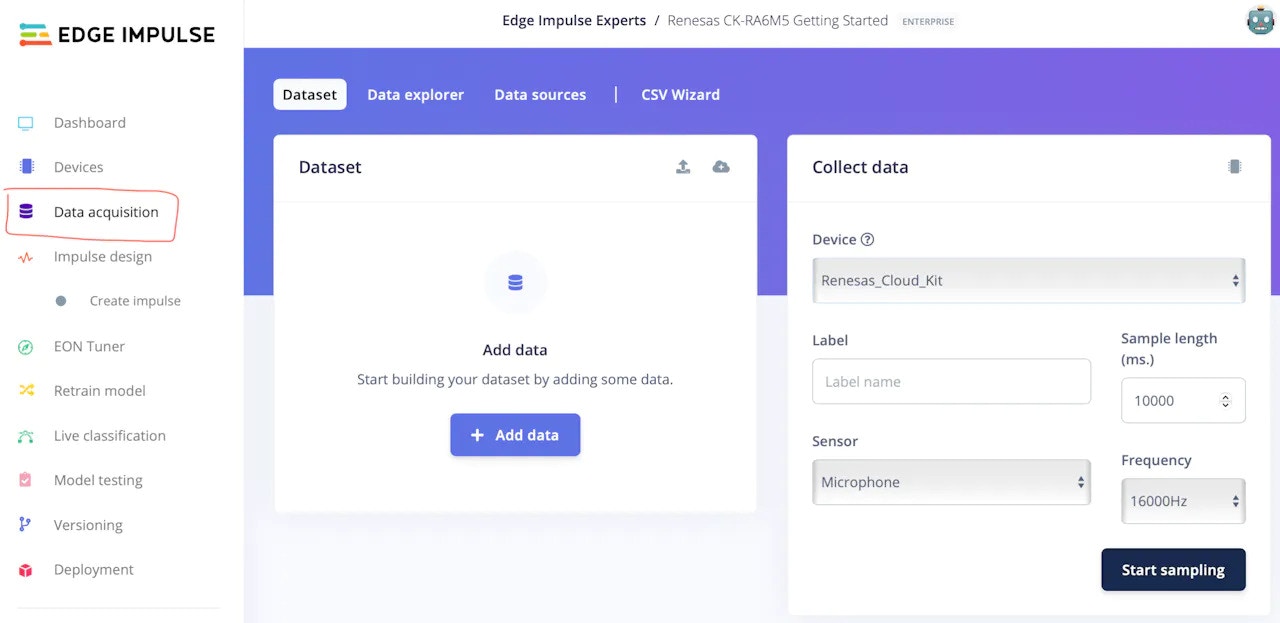
Task: Open the Data sources tab
Action: (x=540, y=95)
